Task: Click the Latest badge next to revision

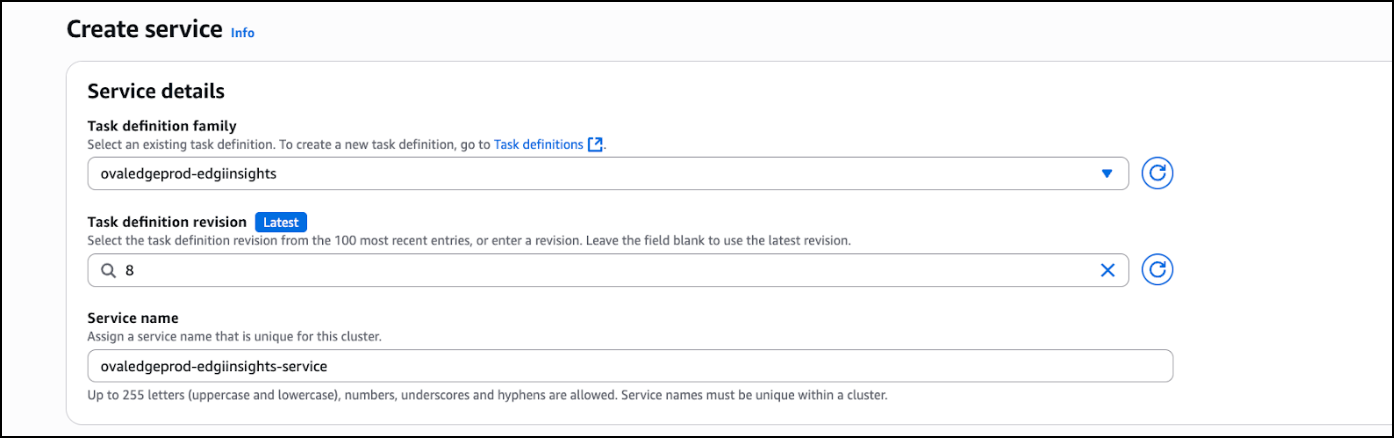Action: 281,222
